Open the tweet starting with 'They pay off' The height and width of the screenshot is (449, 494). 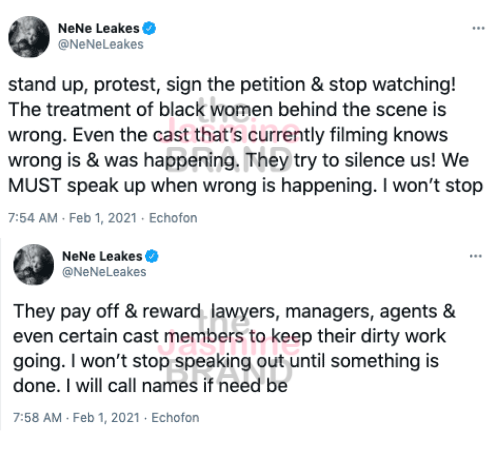(x=234, y=348)
